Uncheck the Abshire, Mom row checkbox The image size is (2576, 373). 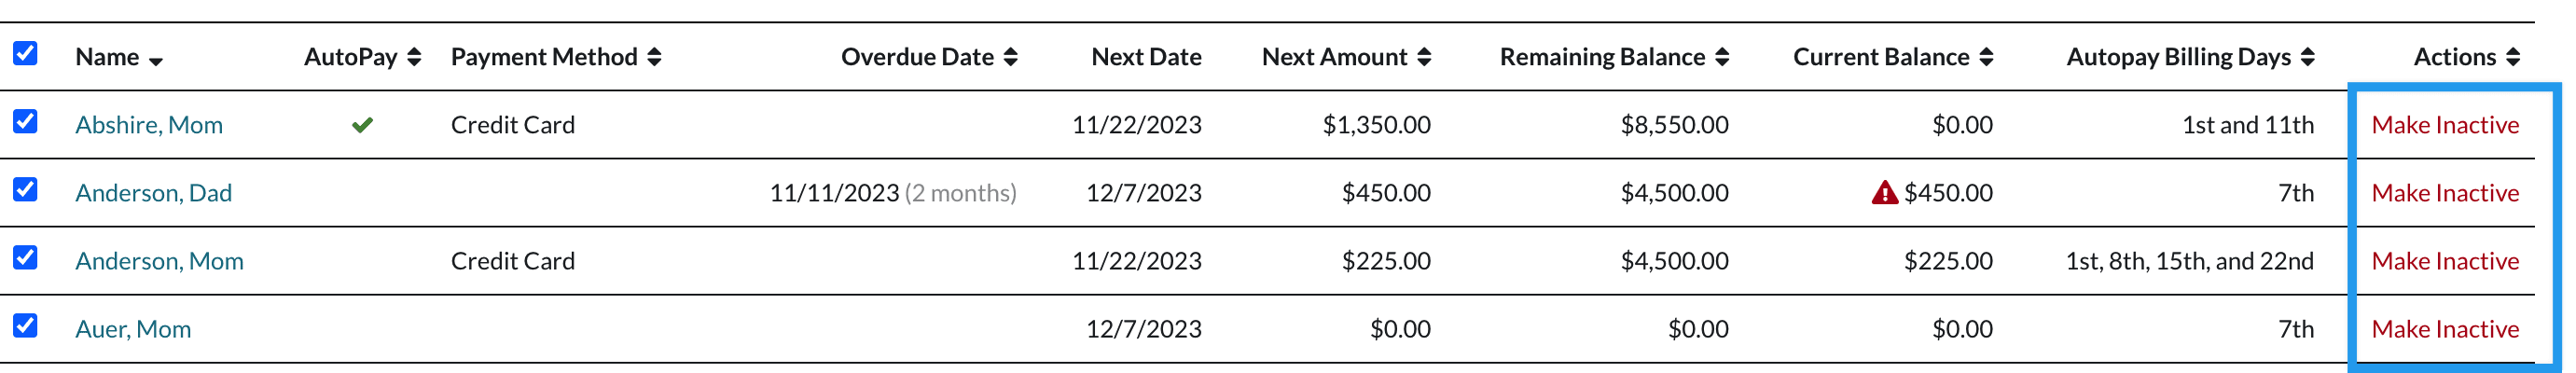click(25, 121)
